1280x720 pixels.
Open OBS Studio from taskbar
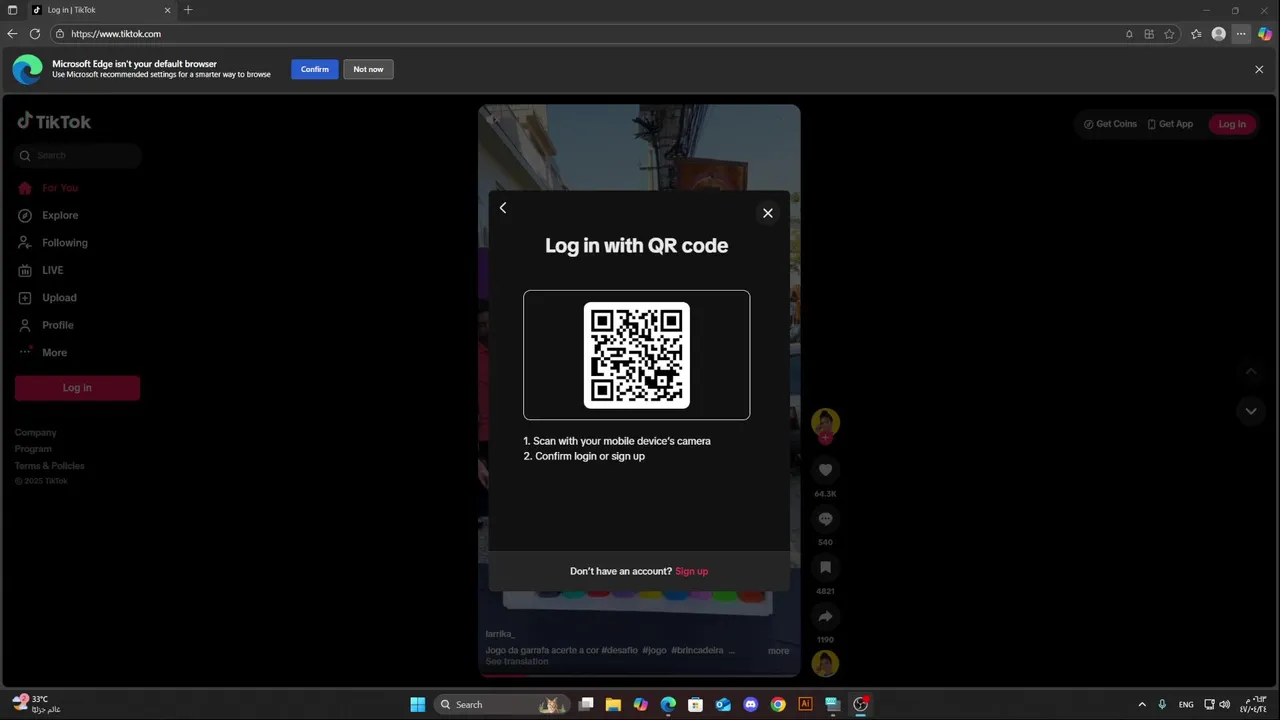860,705
